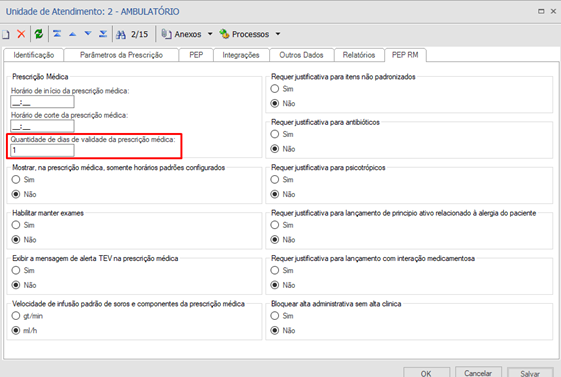Click the Anexos paperclip icon

(166, 34)
